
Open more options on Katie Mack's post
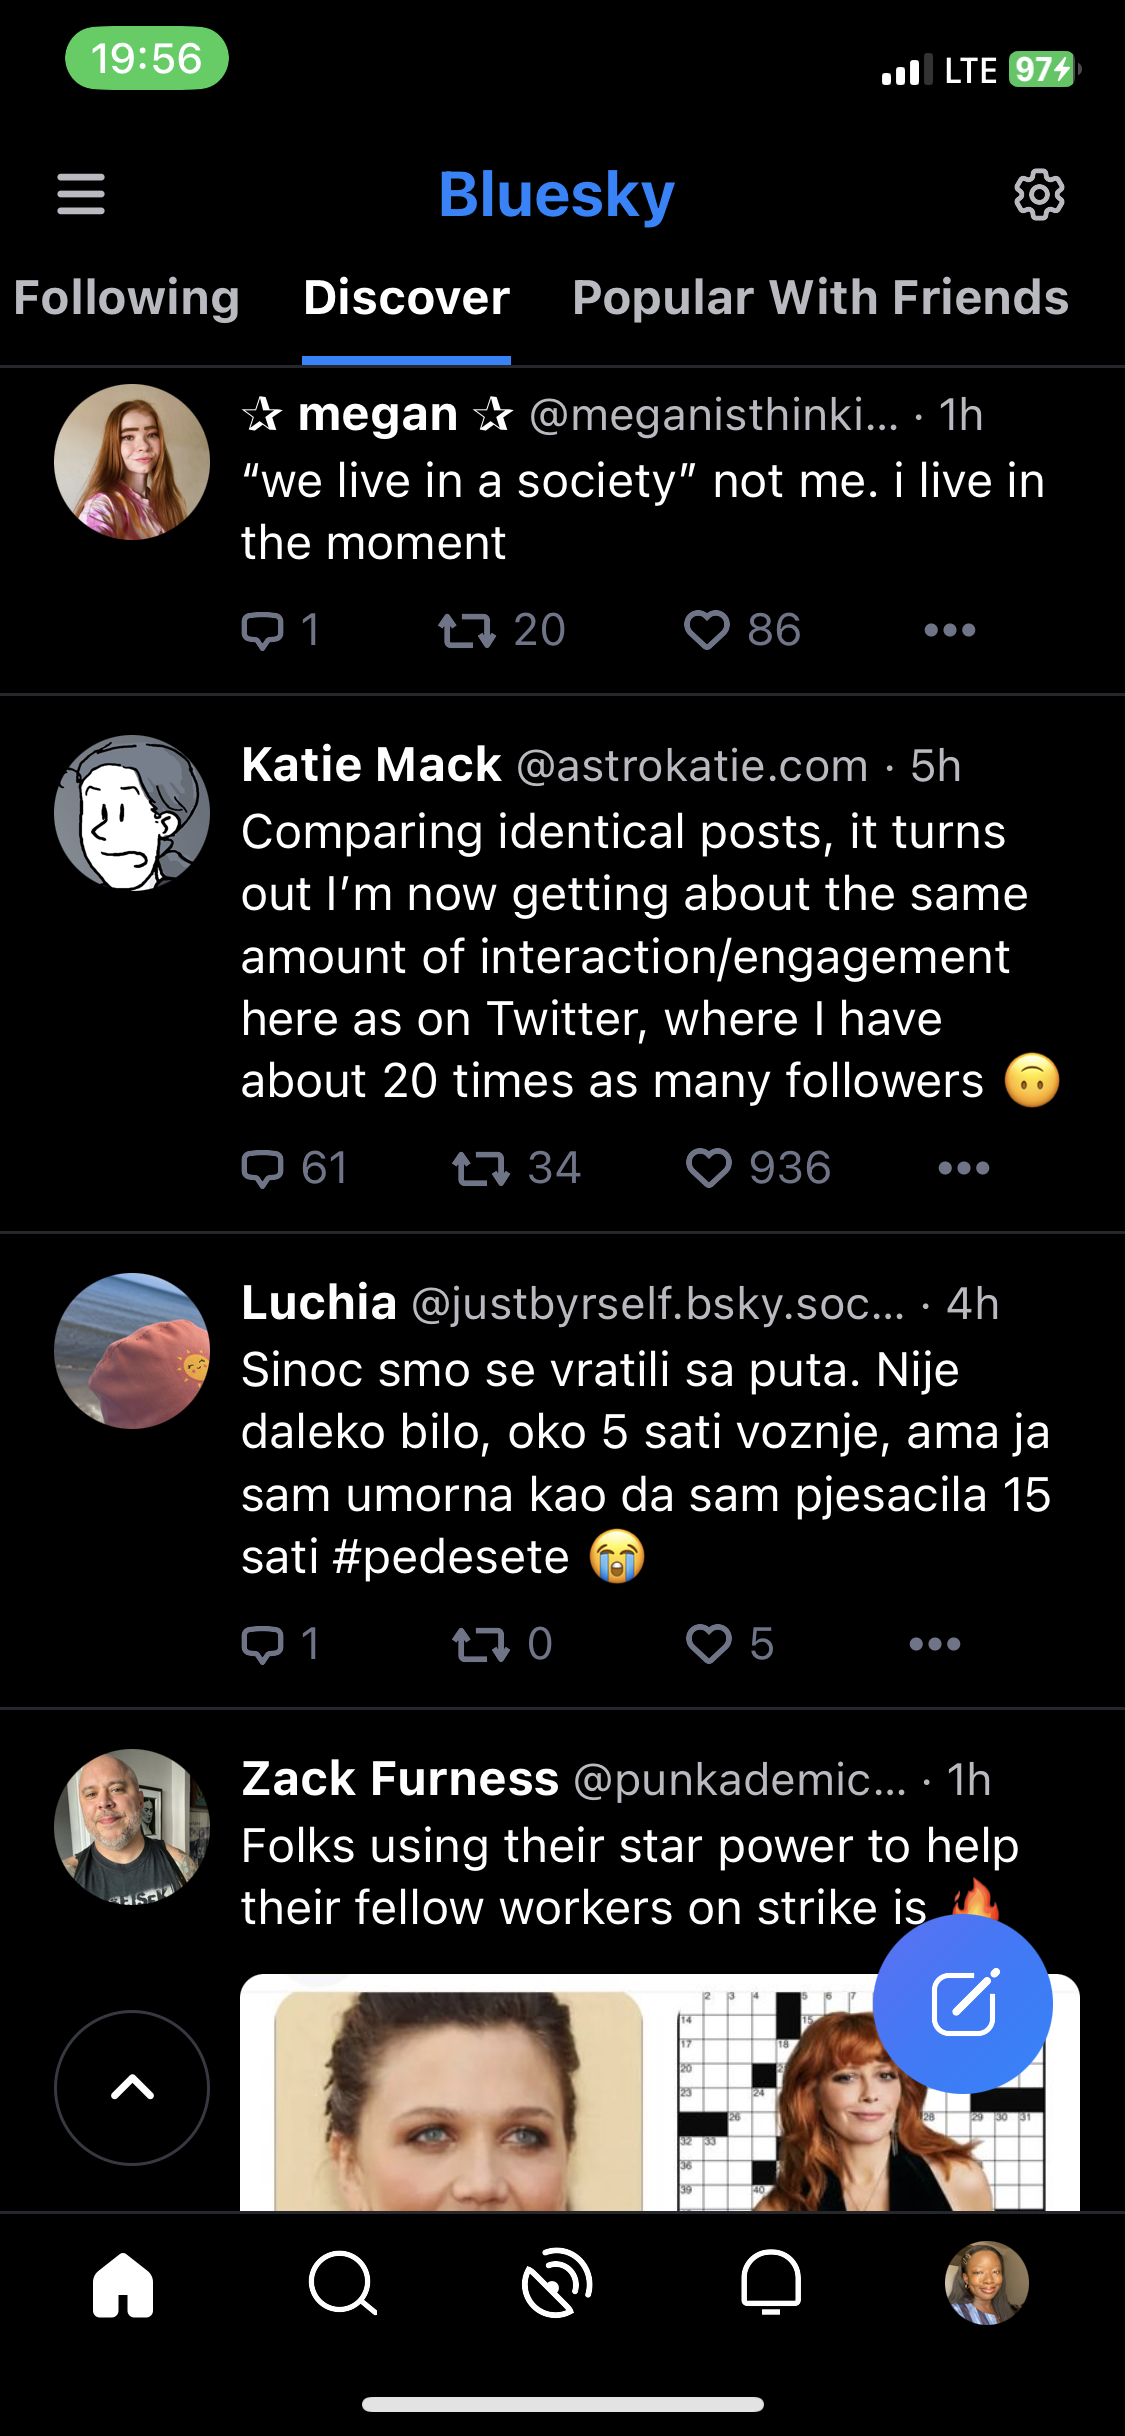click(x=963, y=1168)
